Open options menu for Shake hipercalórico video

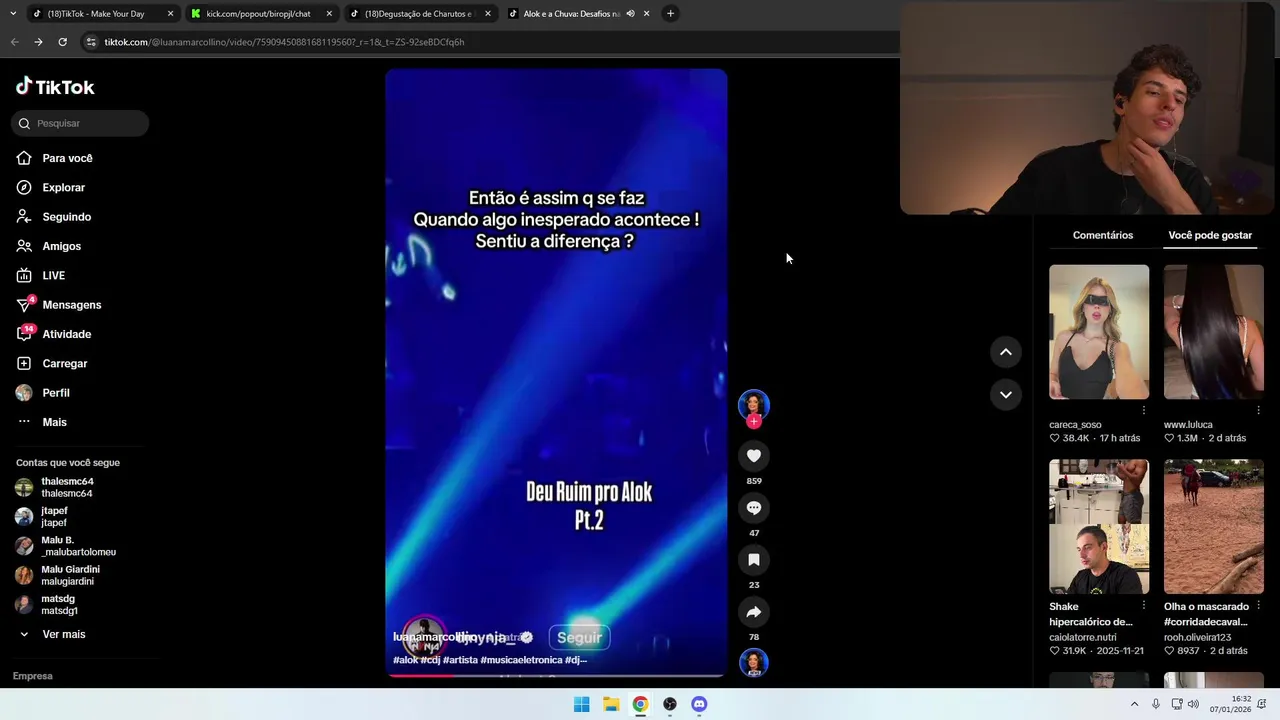pyautogui.click(x=1144, y=606)
